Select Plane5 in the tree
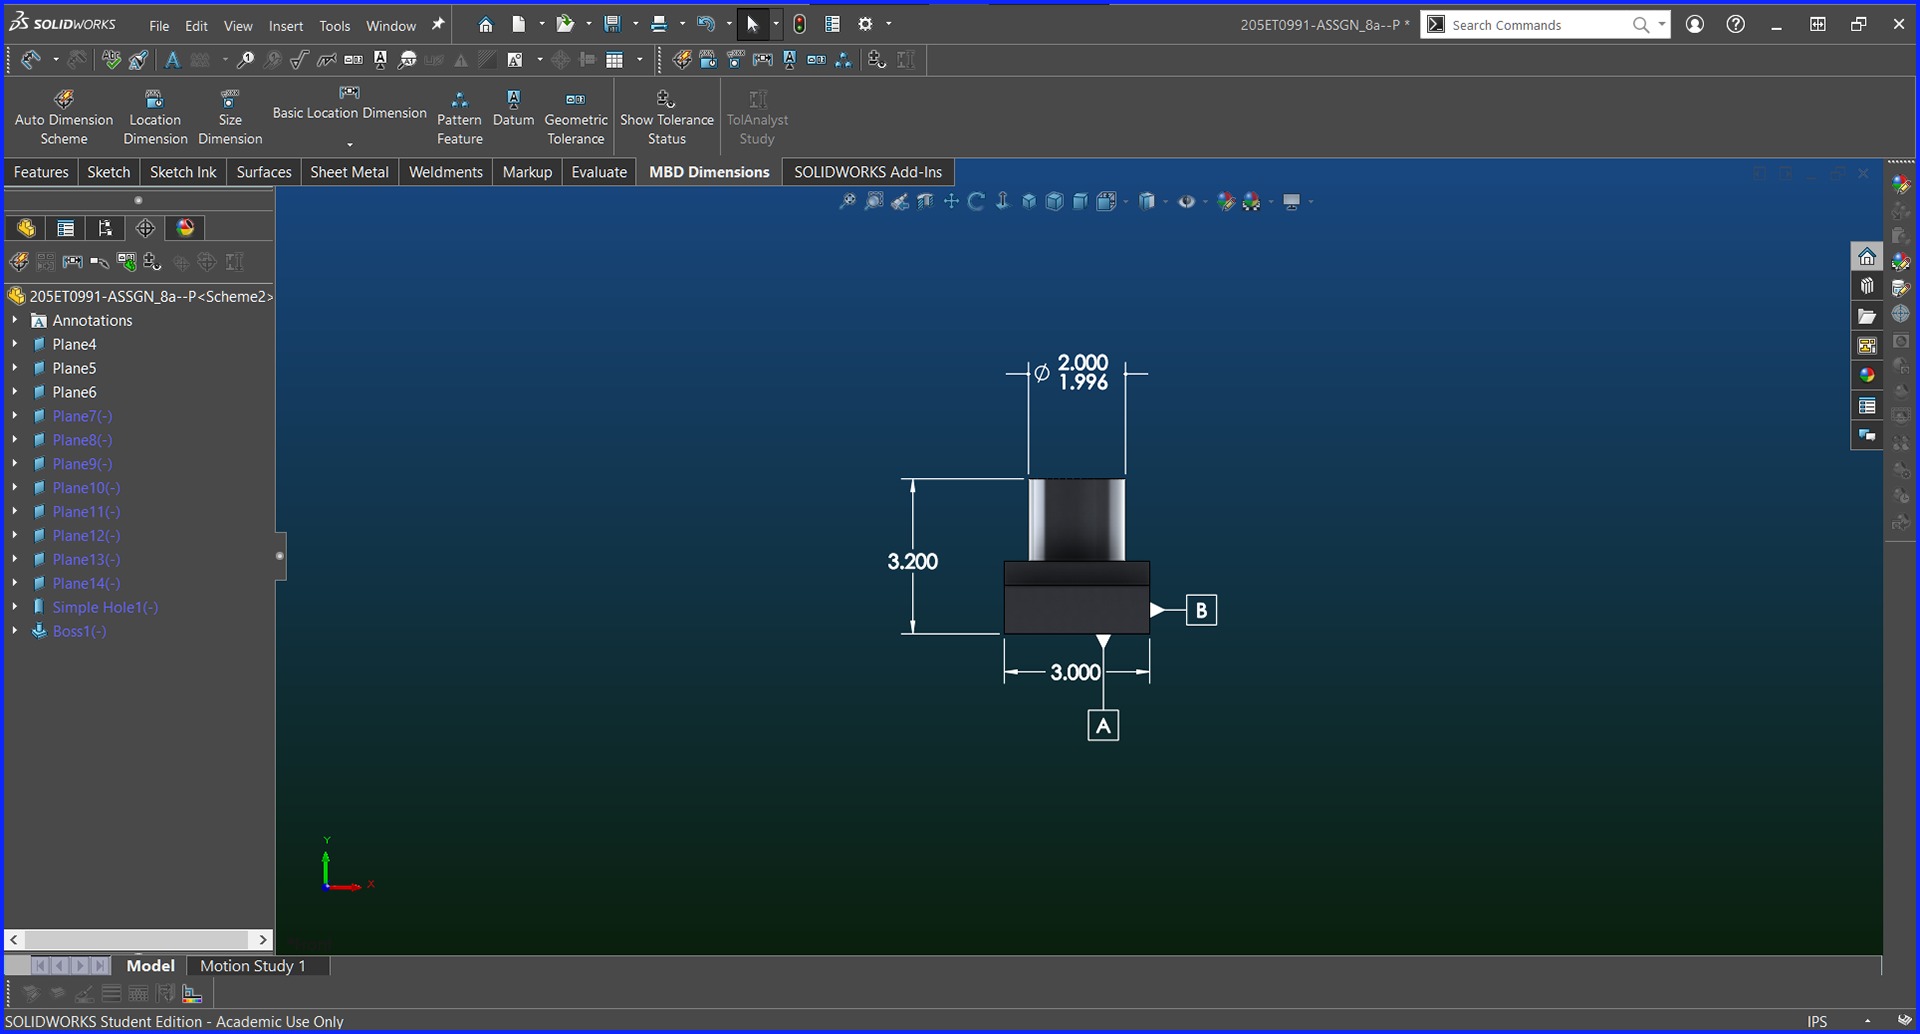The height and width of the screenshot is (1034, 1920). coord(74,368)
